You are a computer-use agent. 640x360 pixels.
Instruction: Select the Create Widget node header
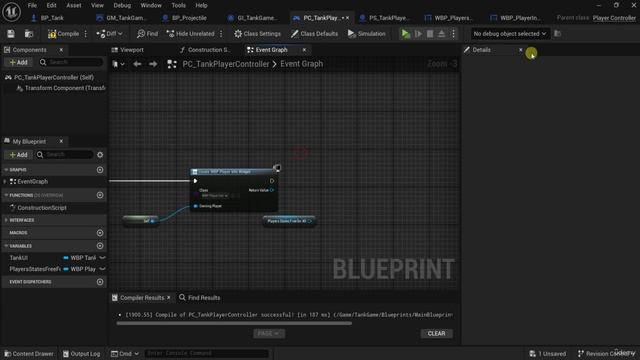point(233,172)
